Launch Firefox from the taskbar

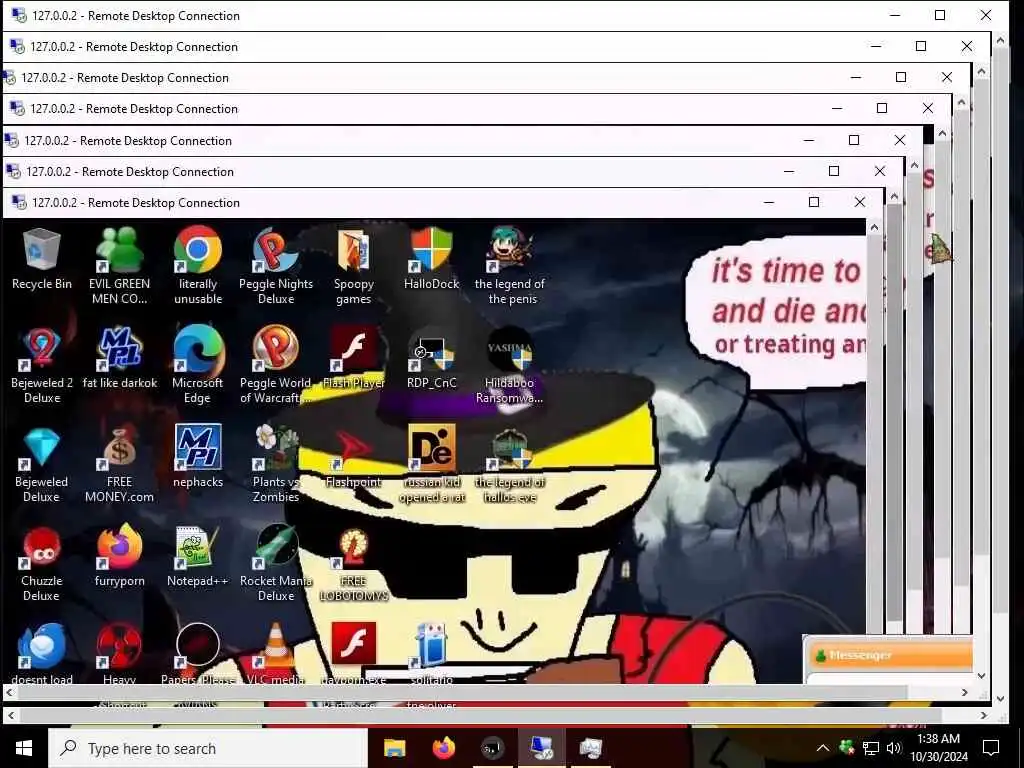click(444, 748)
